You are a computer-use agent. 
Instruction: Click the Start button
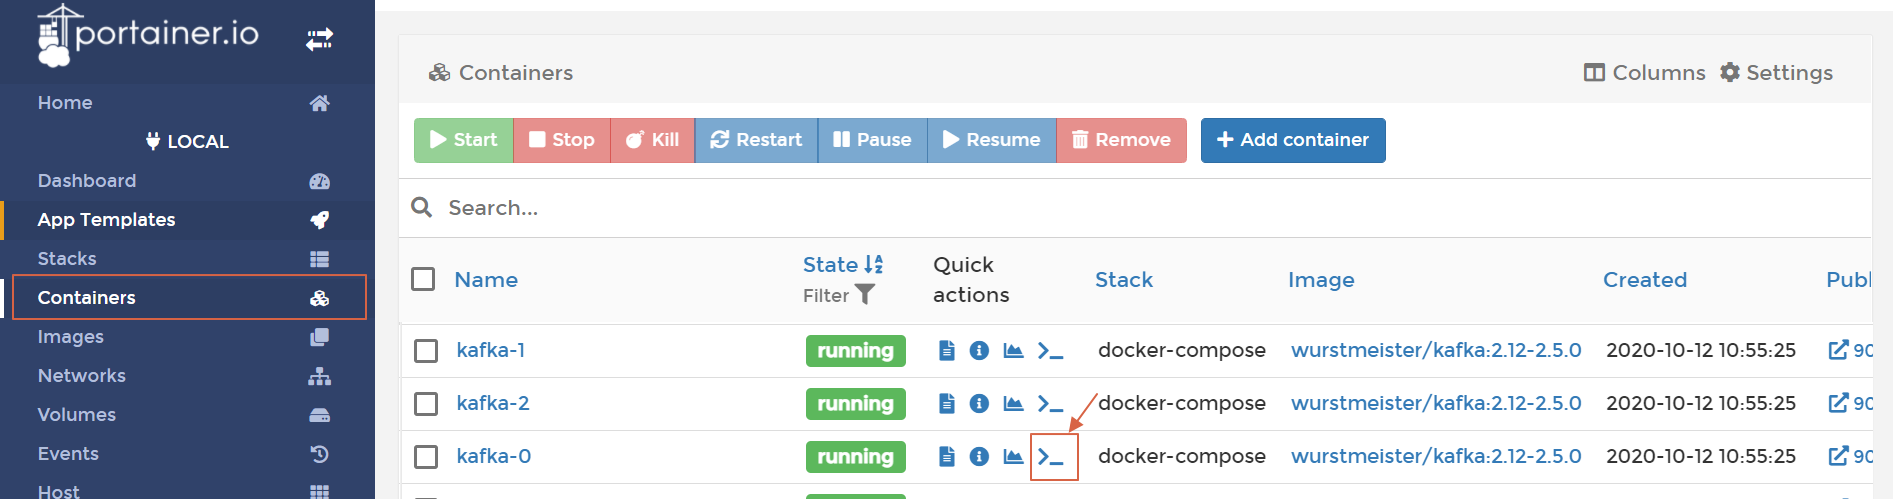[x=463, y=140]
